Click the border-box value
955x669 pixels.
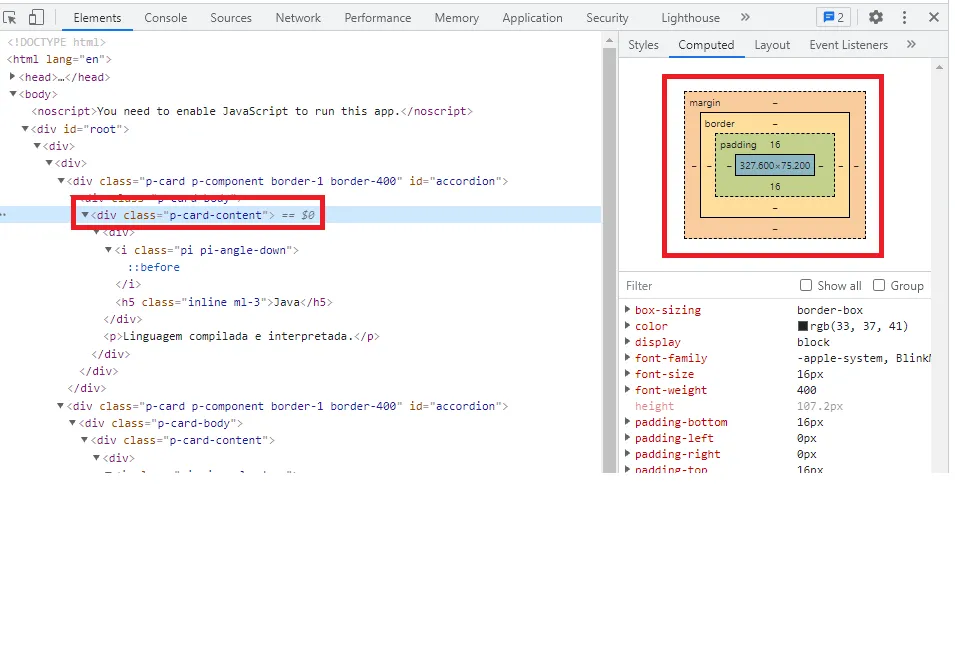830,310
